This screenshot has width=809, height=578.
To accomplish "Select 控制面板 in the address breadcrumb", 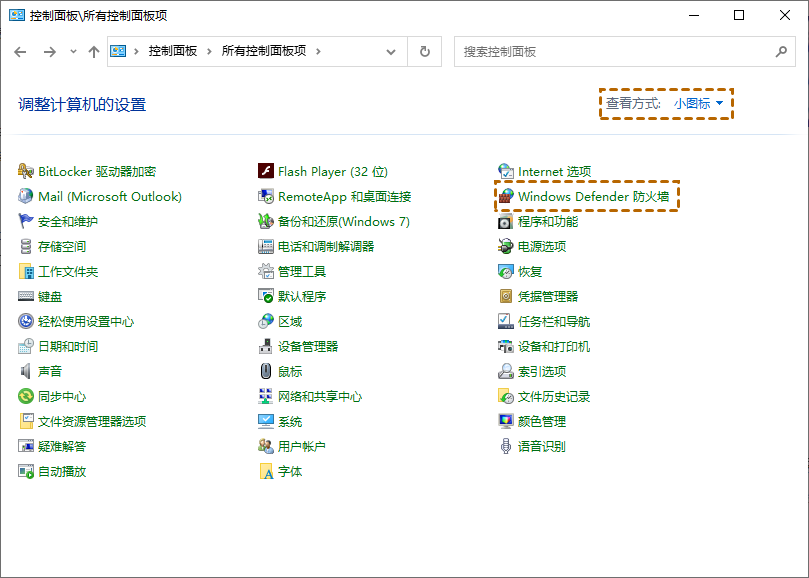I will point(173,51).
